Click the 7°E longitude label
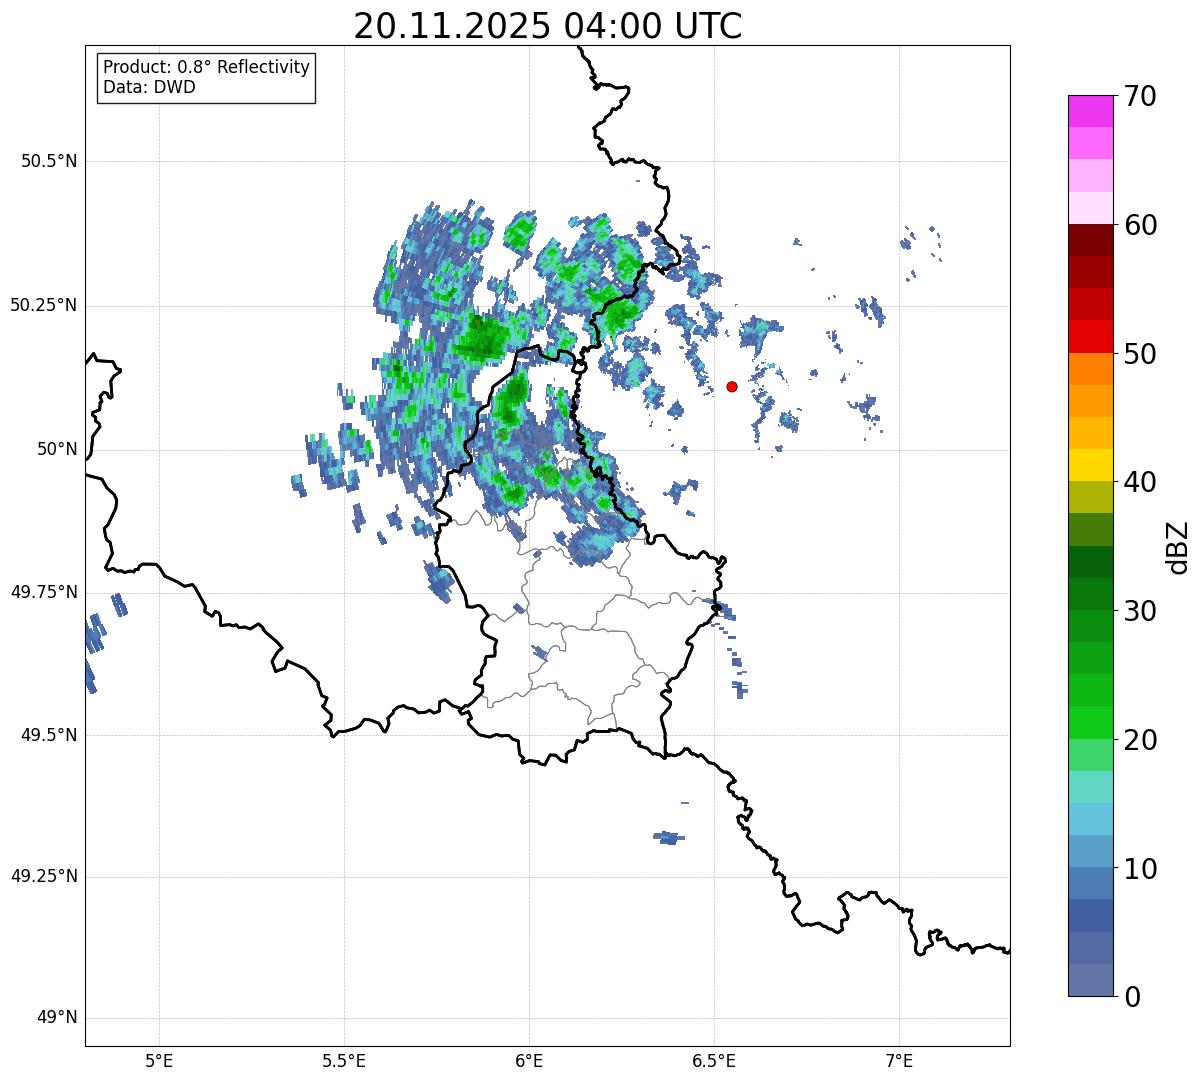Screen dimensions: 1202x1081 [x=900, y=1060]
